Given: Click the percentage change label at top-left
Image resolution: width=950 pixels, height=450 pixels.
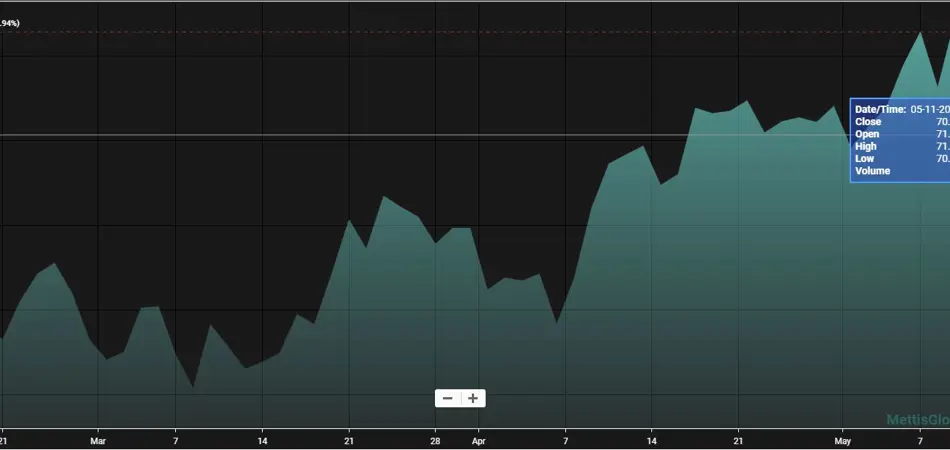Looking at the screenshot, I should click(10, 23).
